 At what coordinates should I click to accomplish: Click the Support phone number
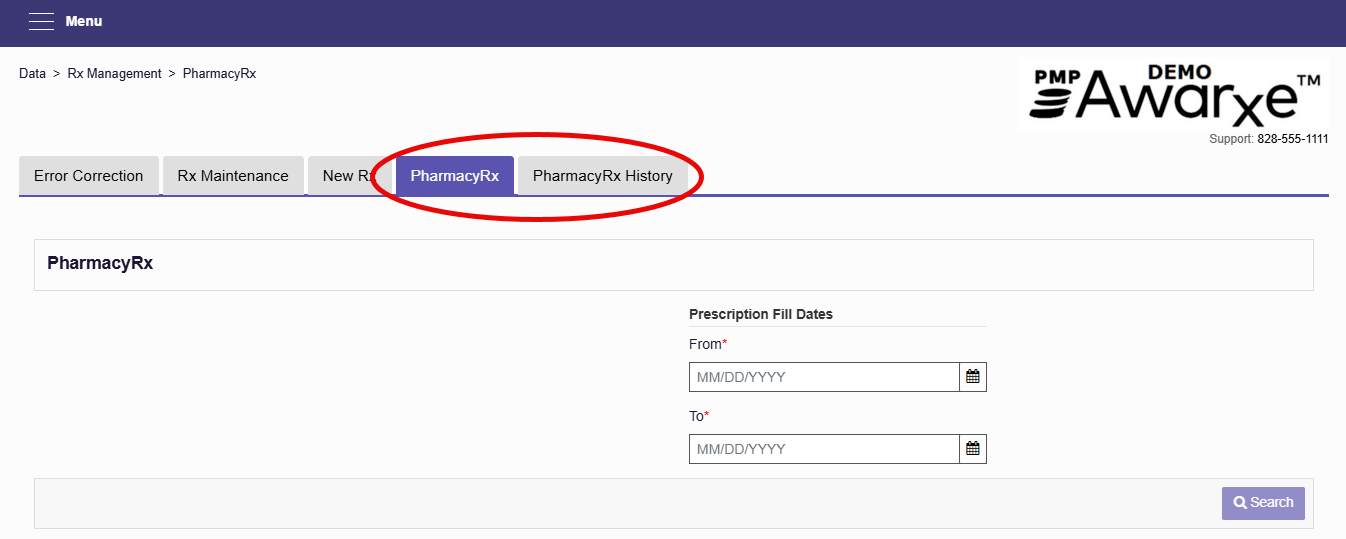pyautogui.click(x=1293, y=139)
